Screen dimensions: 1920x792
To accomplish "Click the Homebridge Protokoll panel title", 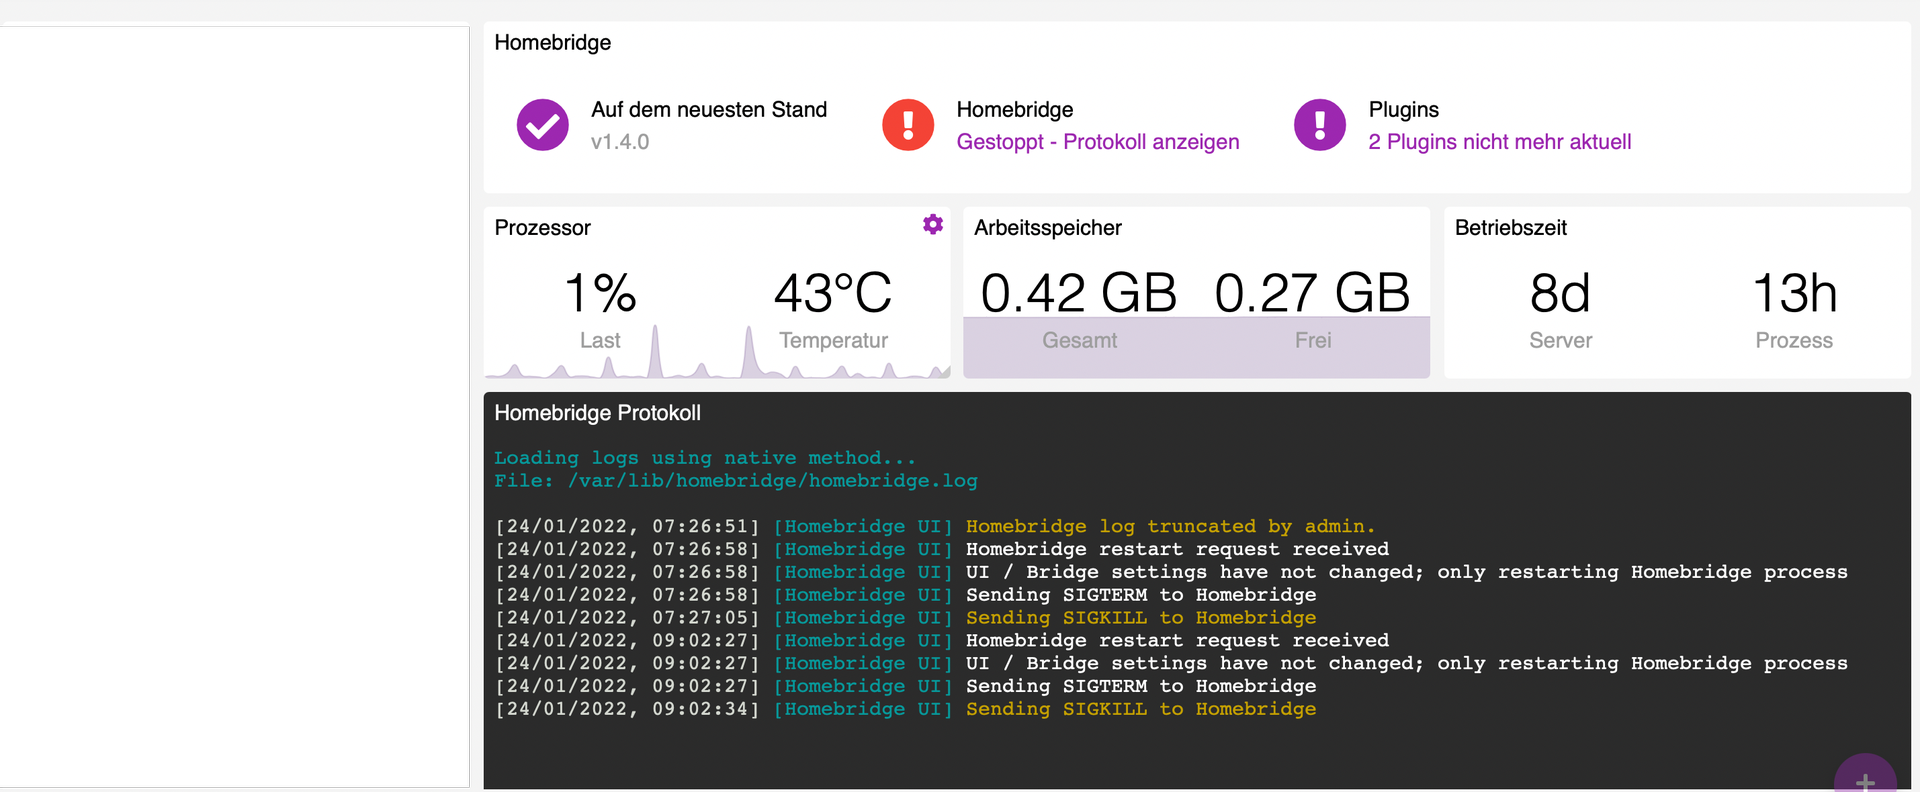I will (597, 413).
